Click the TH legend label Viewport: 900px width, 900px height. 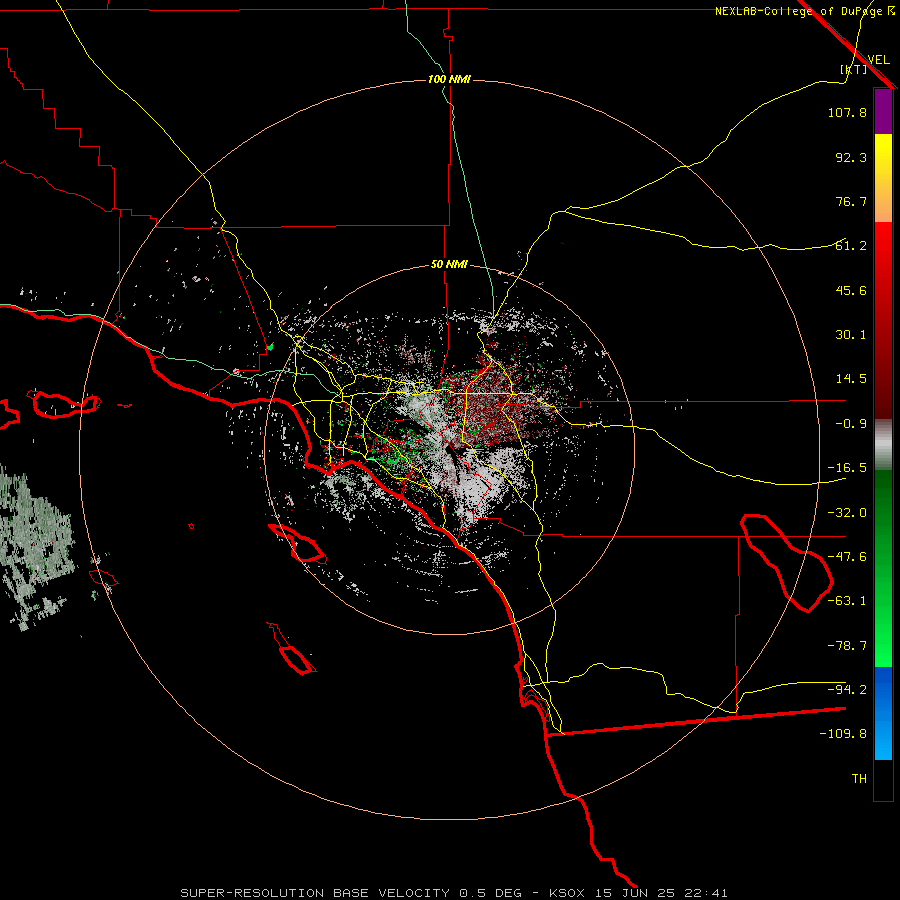click(x=859, y=779)
